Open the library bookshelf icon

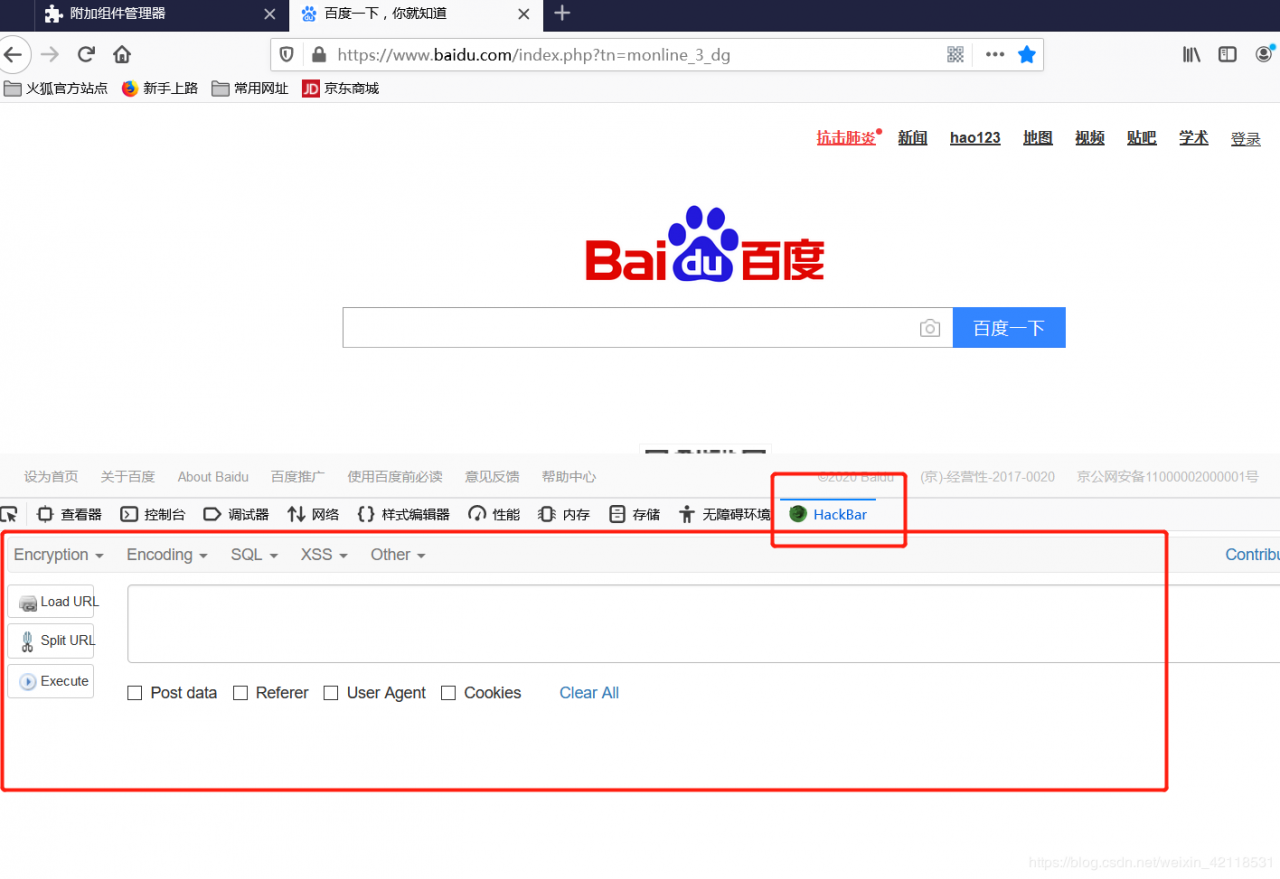coord(1191,55)
